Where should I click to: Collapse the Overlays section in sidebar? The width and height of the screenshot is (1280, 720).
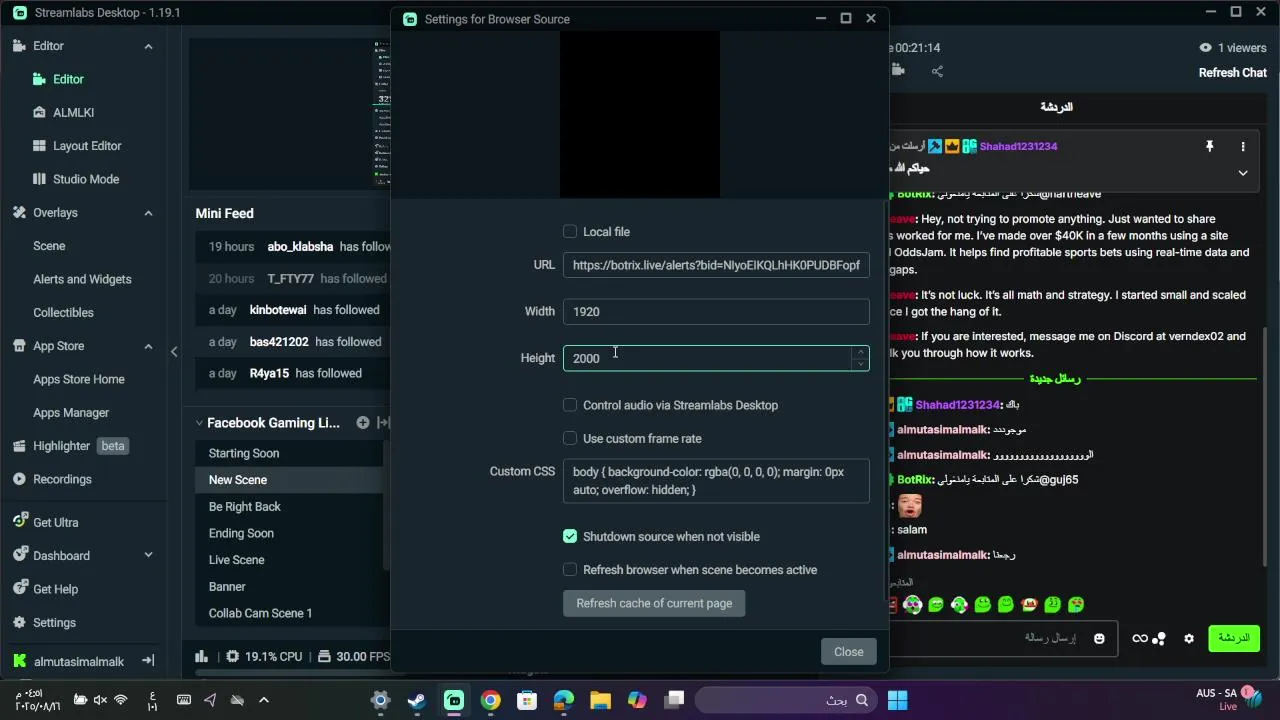click(x=148, y=213)
